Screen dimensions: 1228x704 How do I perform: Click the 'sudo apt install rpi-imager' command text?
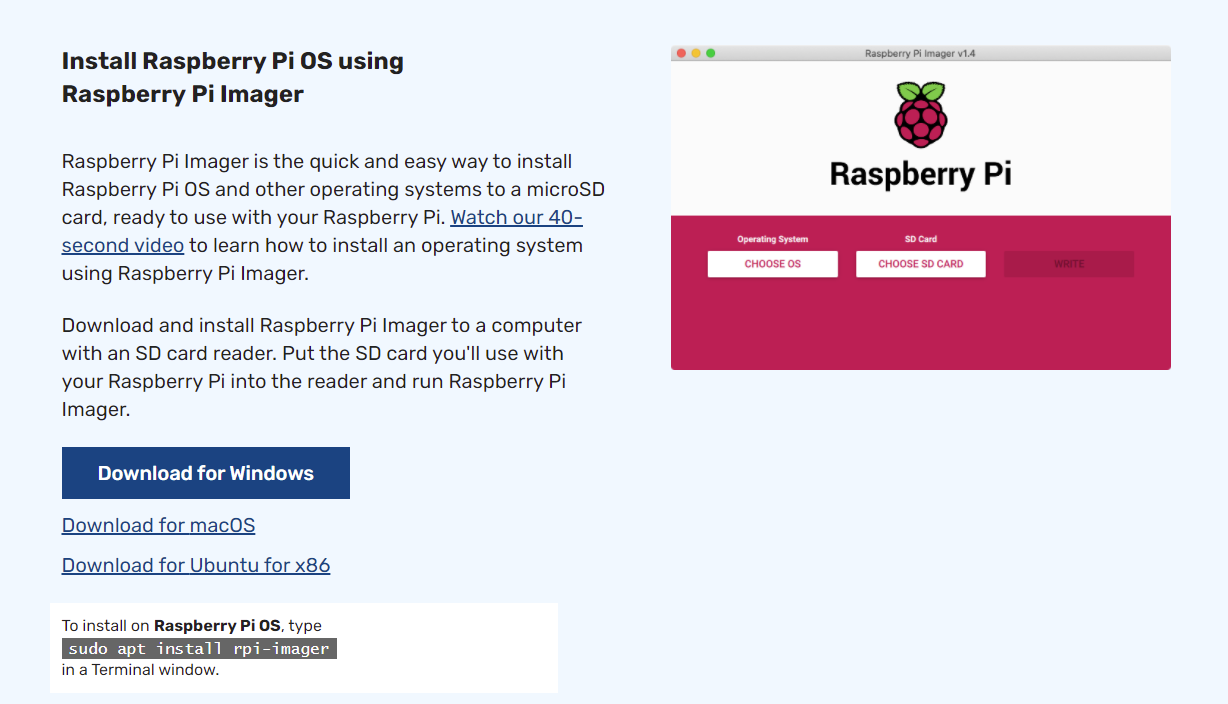[199, 649]
